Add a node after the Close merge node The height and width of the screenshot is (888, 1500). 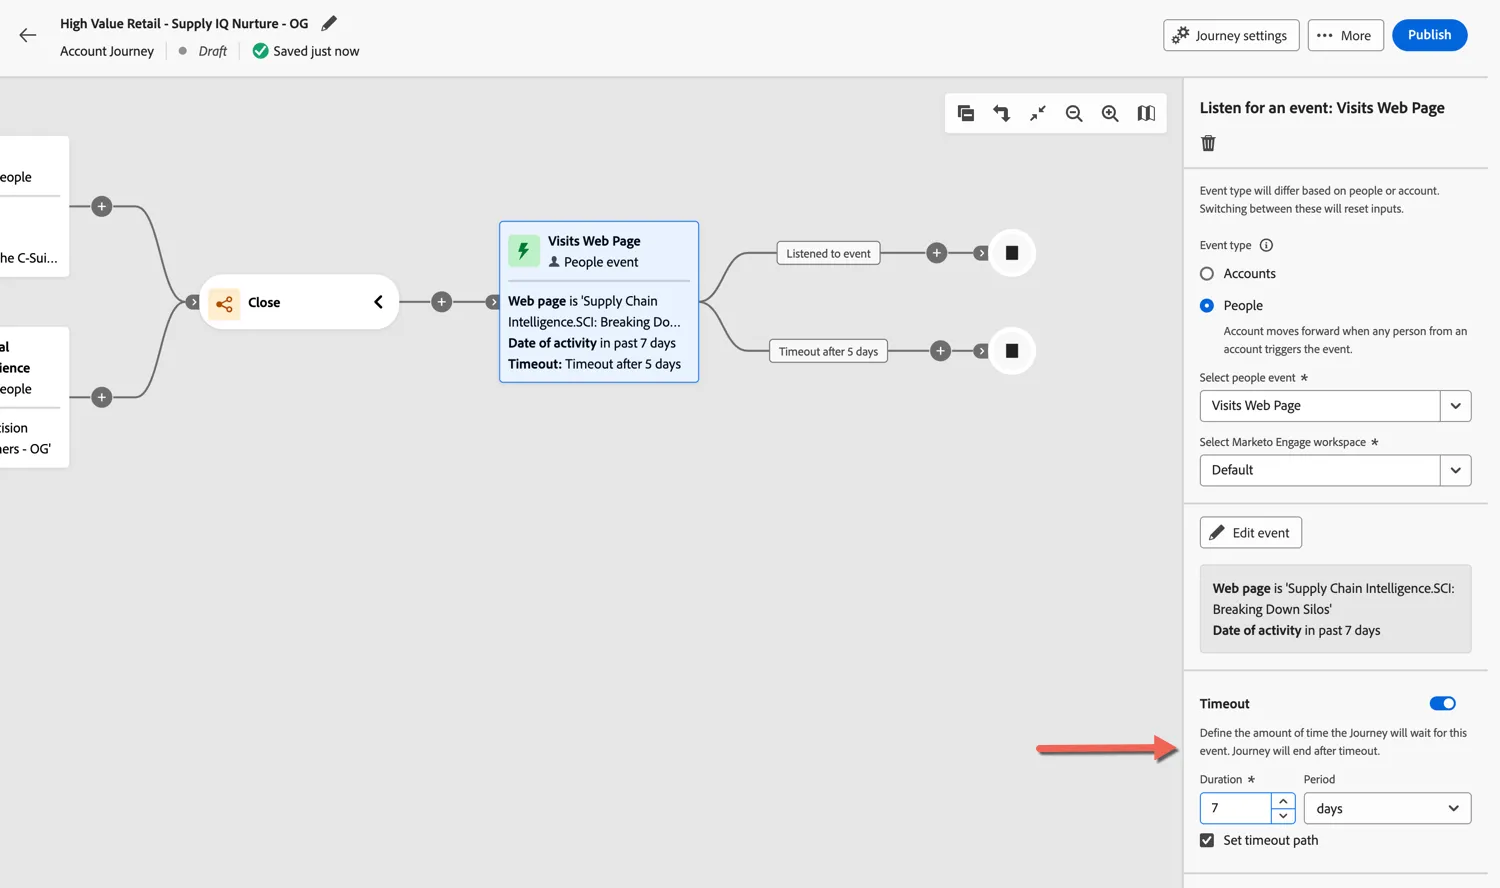tap(441, 302)
